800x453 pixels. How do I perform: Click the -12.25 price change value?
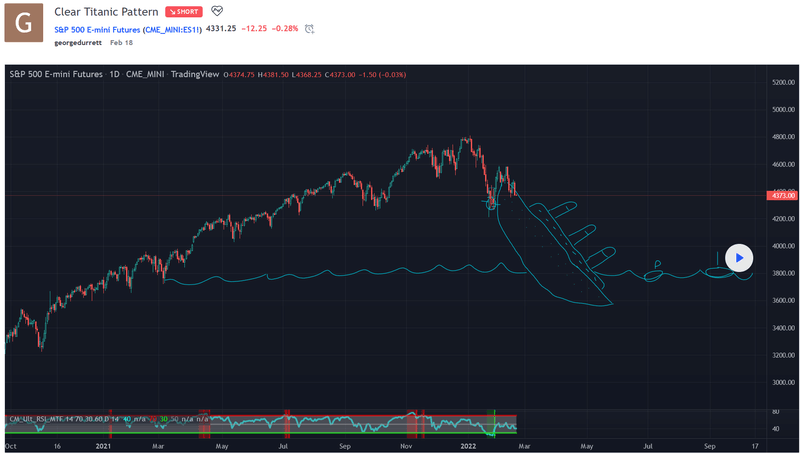coord(254,29)
